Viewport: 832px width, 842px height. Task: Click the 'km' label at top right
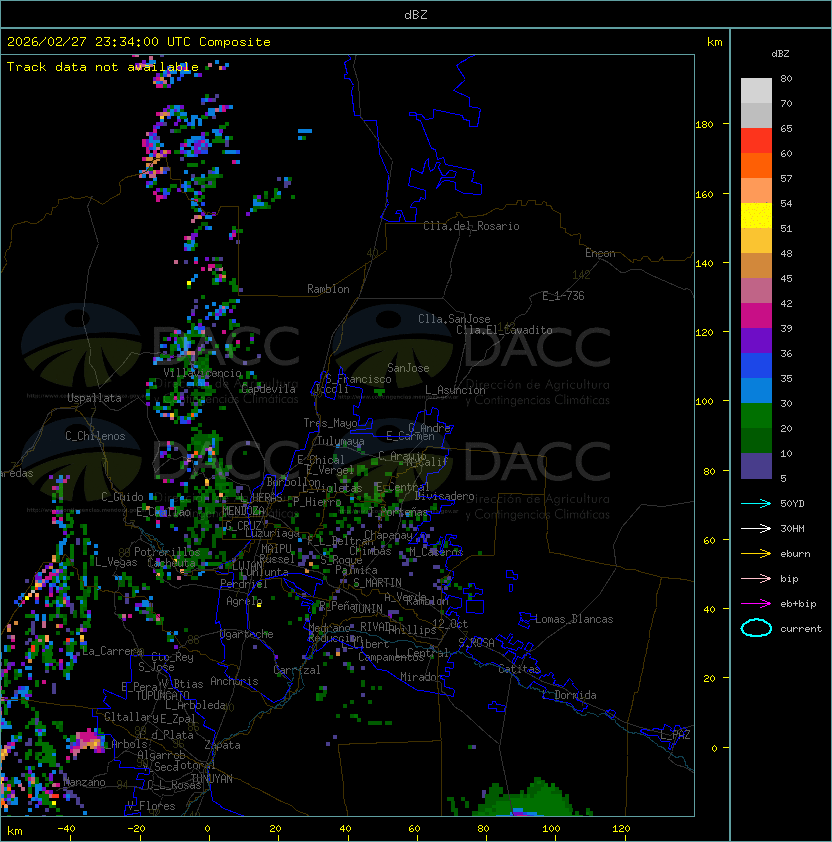[714, 42]
